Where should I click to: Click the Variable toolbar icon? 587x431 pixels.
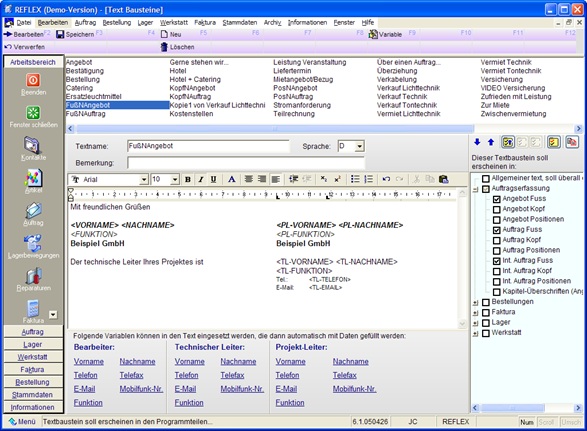point(373,34)
